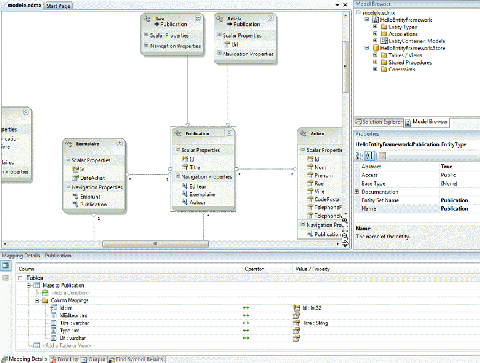Click the Entity Types folder icon
The width and height of the screenshot is (480, 363).
(384, 27)
